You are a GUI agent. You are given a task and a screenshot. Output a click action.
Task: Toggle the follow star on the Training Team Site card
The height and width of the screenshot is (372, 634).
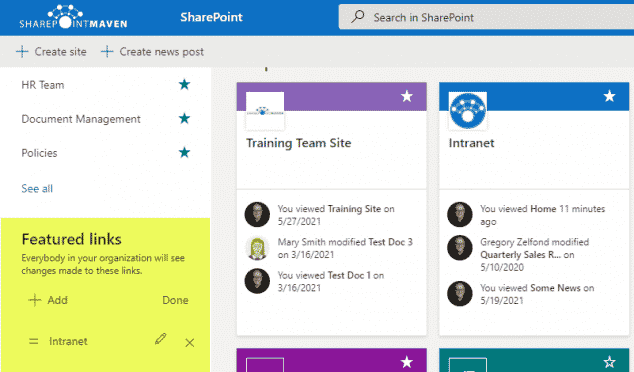click(x=407, y=96)
